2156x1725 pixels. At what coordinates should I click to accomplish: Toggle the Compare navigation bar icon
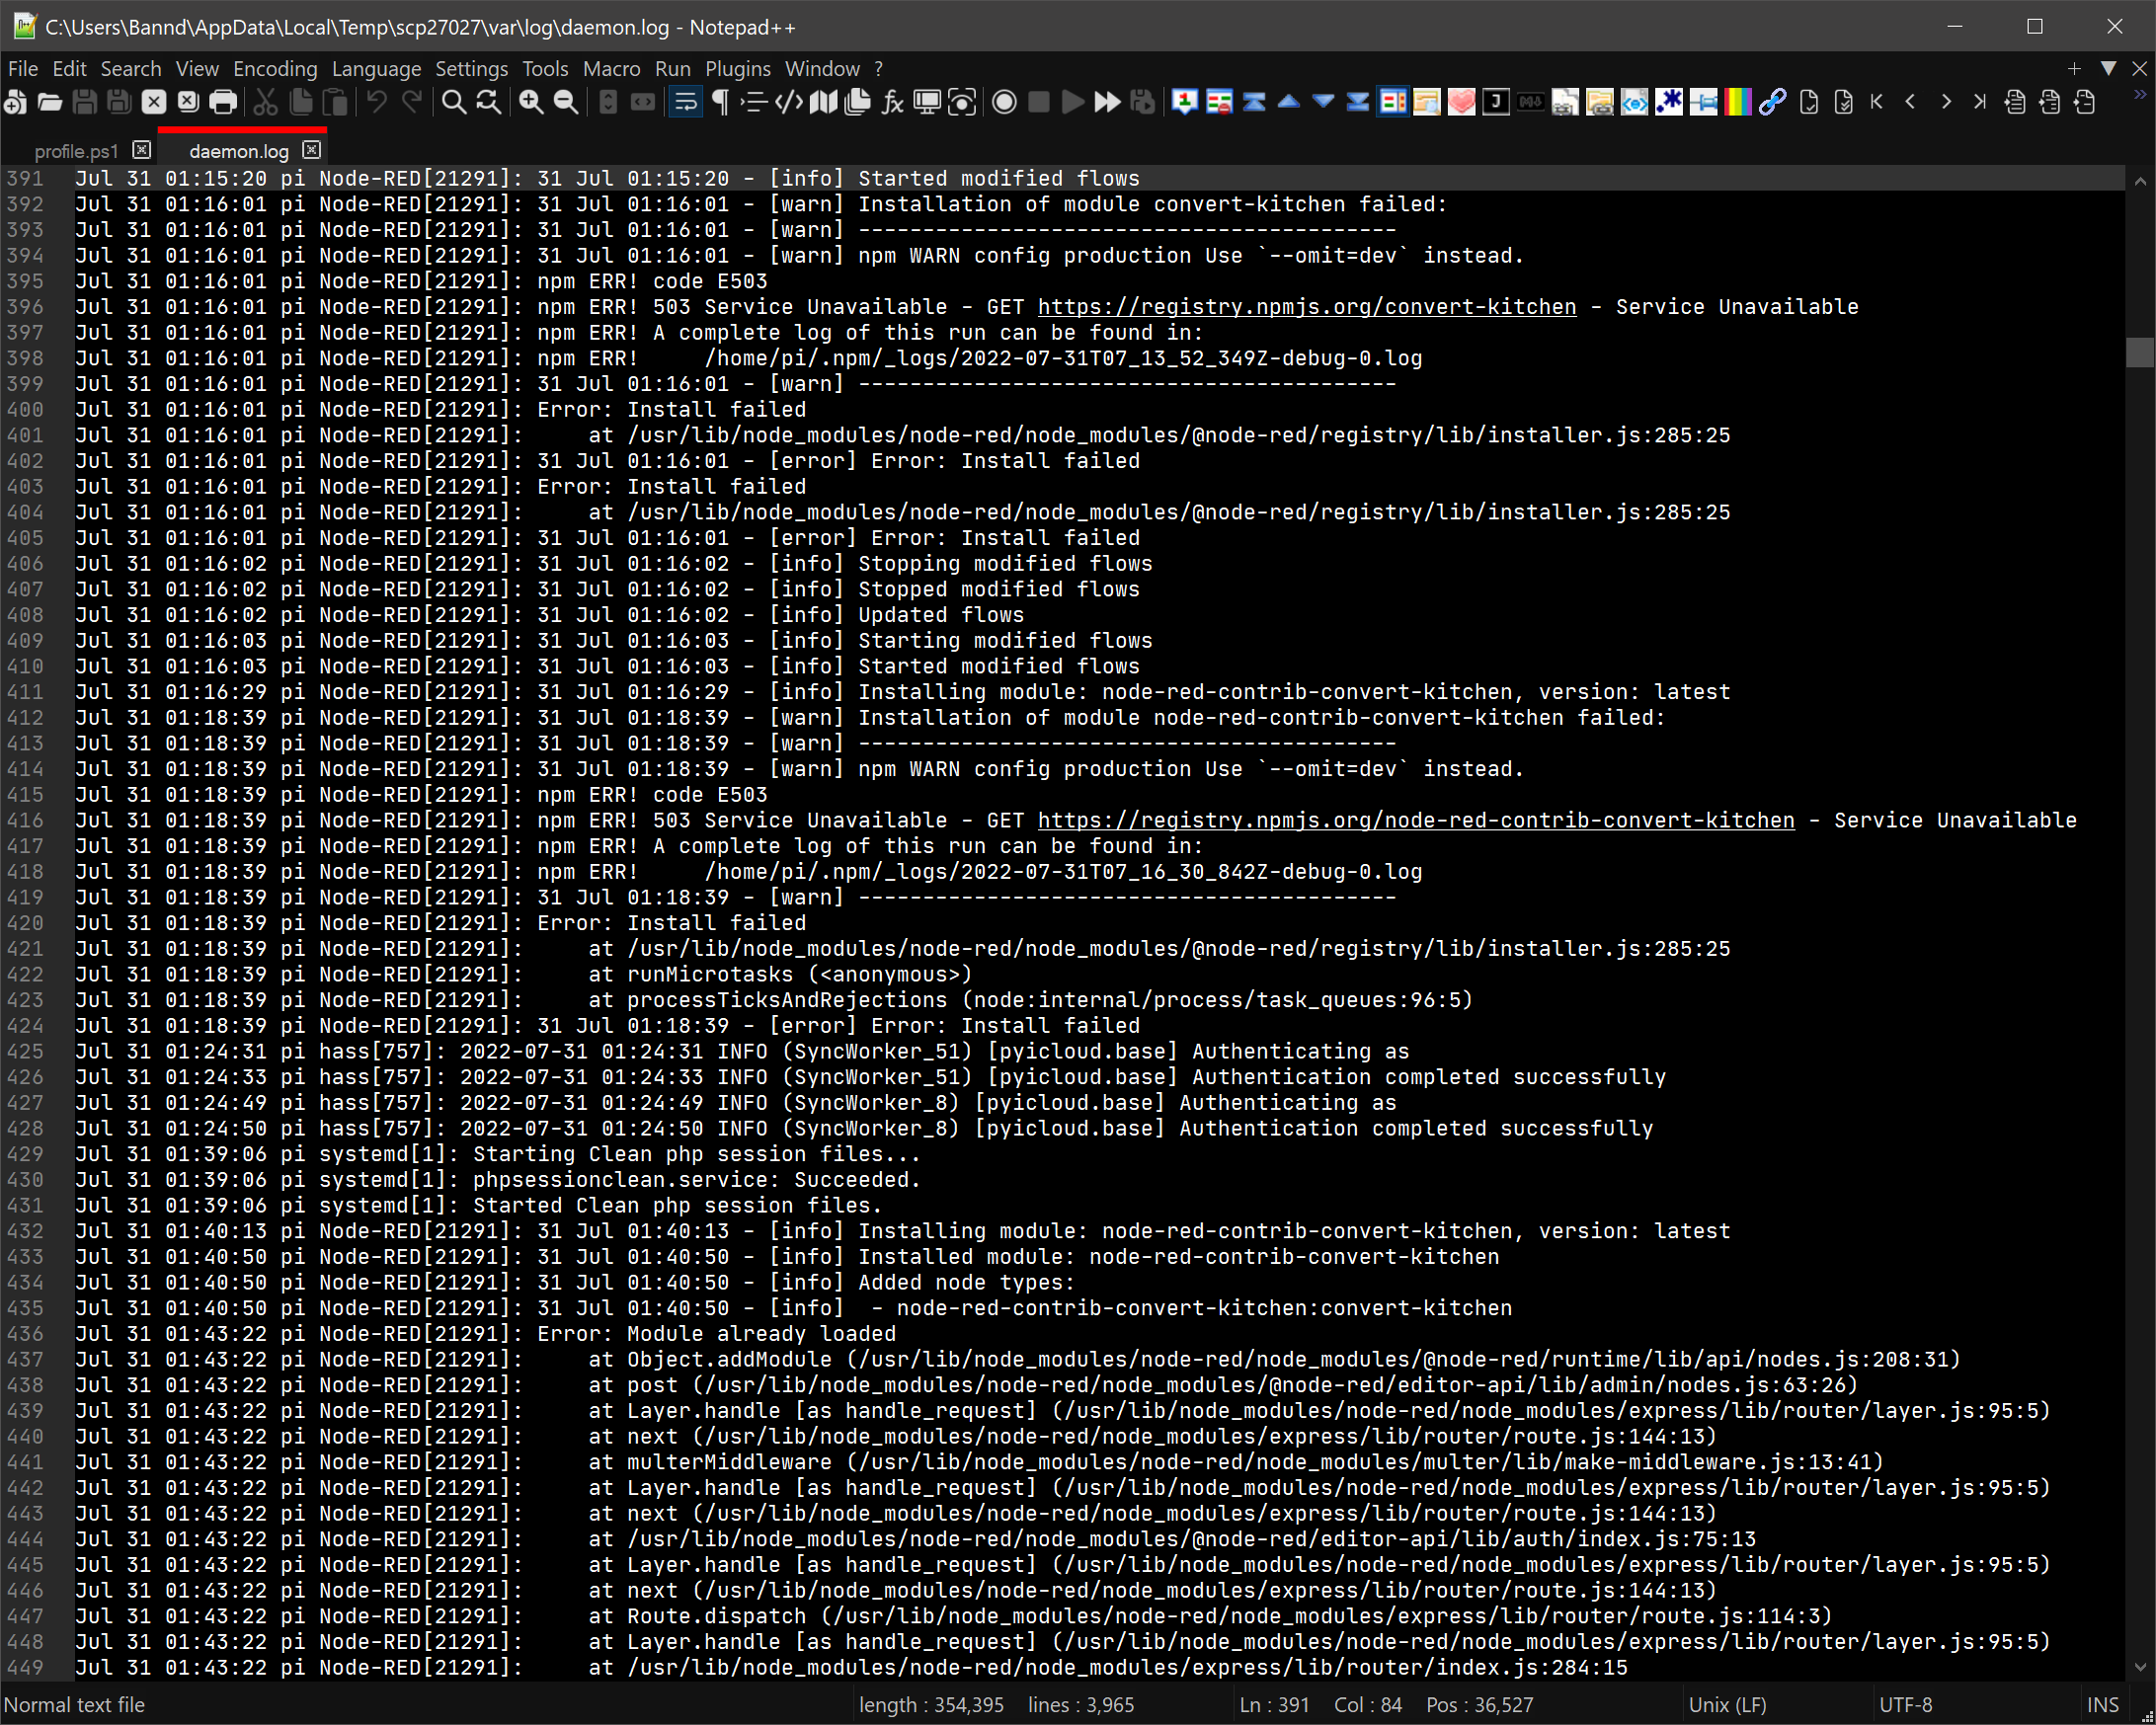[1392, 102]
